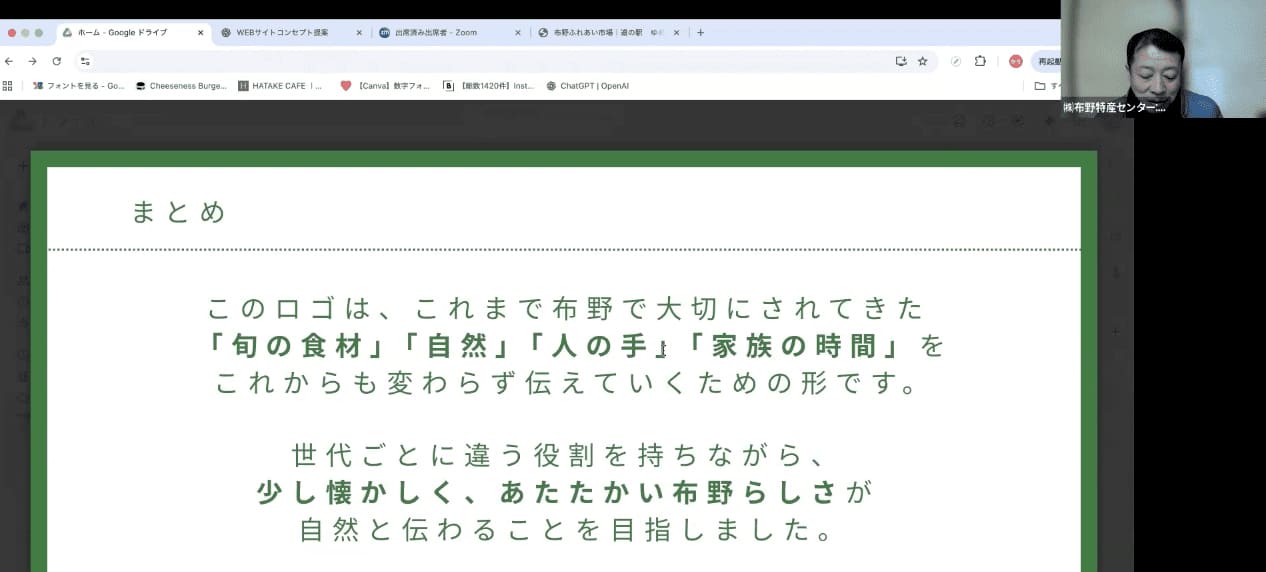The image size is (1266, 572).
Task: Close the ホーム - Google ドライブ tab
Action: pos(200,33)
